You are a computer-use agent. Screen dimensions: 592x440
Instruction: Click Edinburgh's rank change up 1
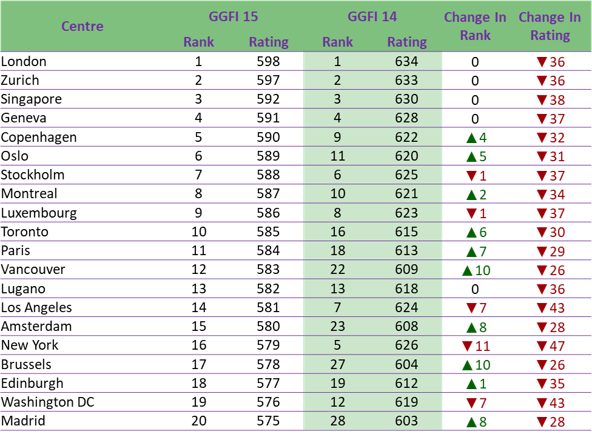tap(476, 384)
